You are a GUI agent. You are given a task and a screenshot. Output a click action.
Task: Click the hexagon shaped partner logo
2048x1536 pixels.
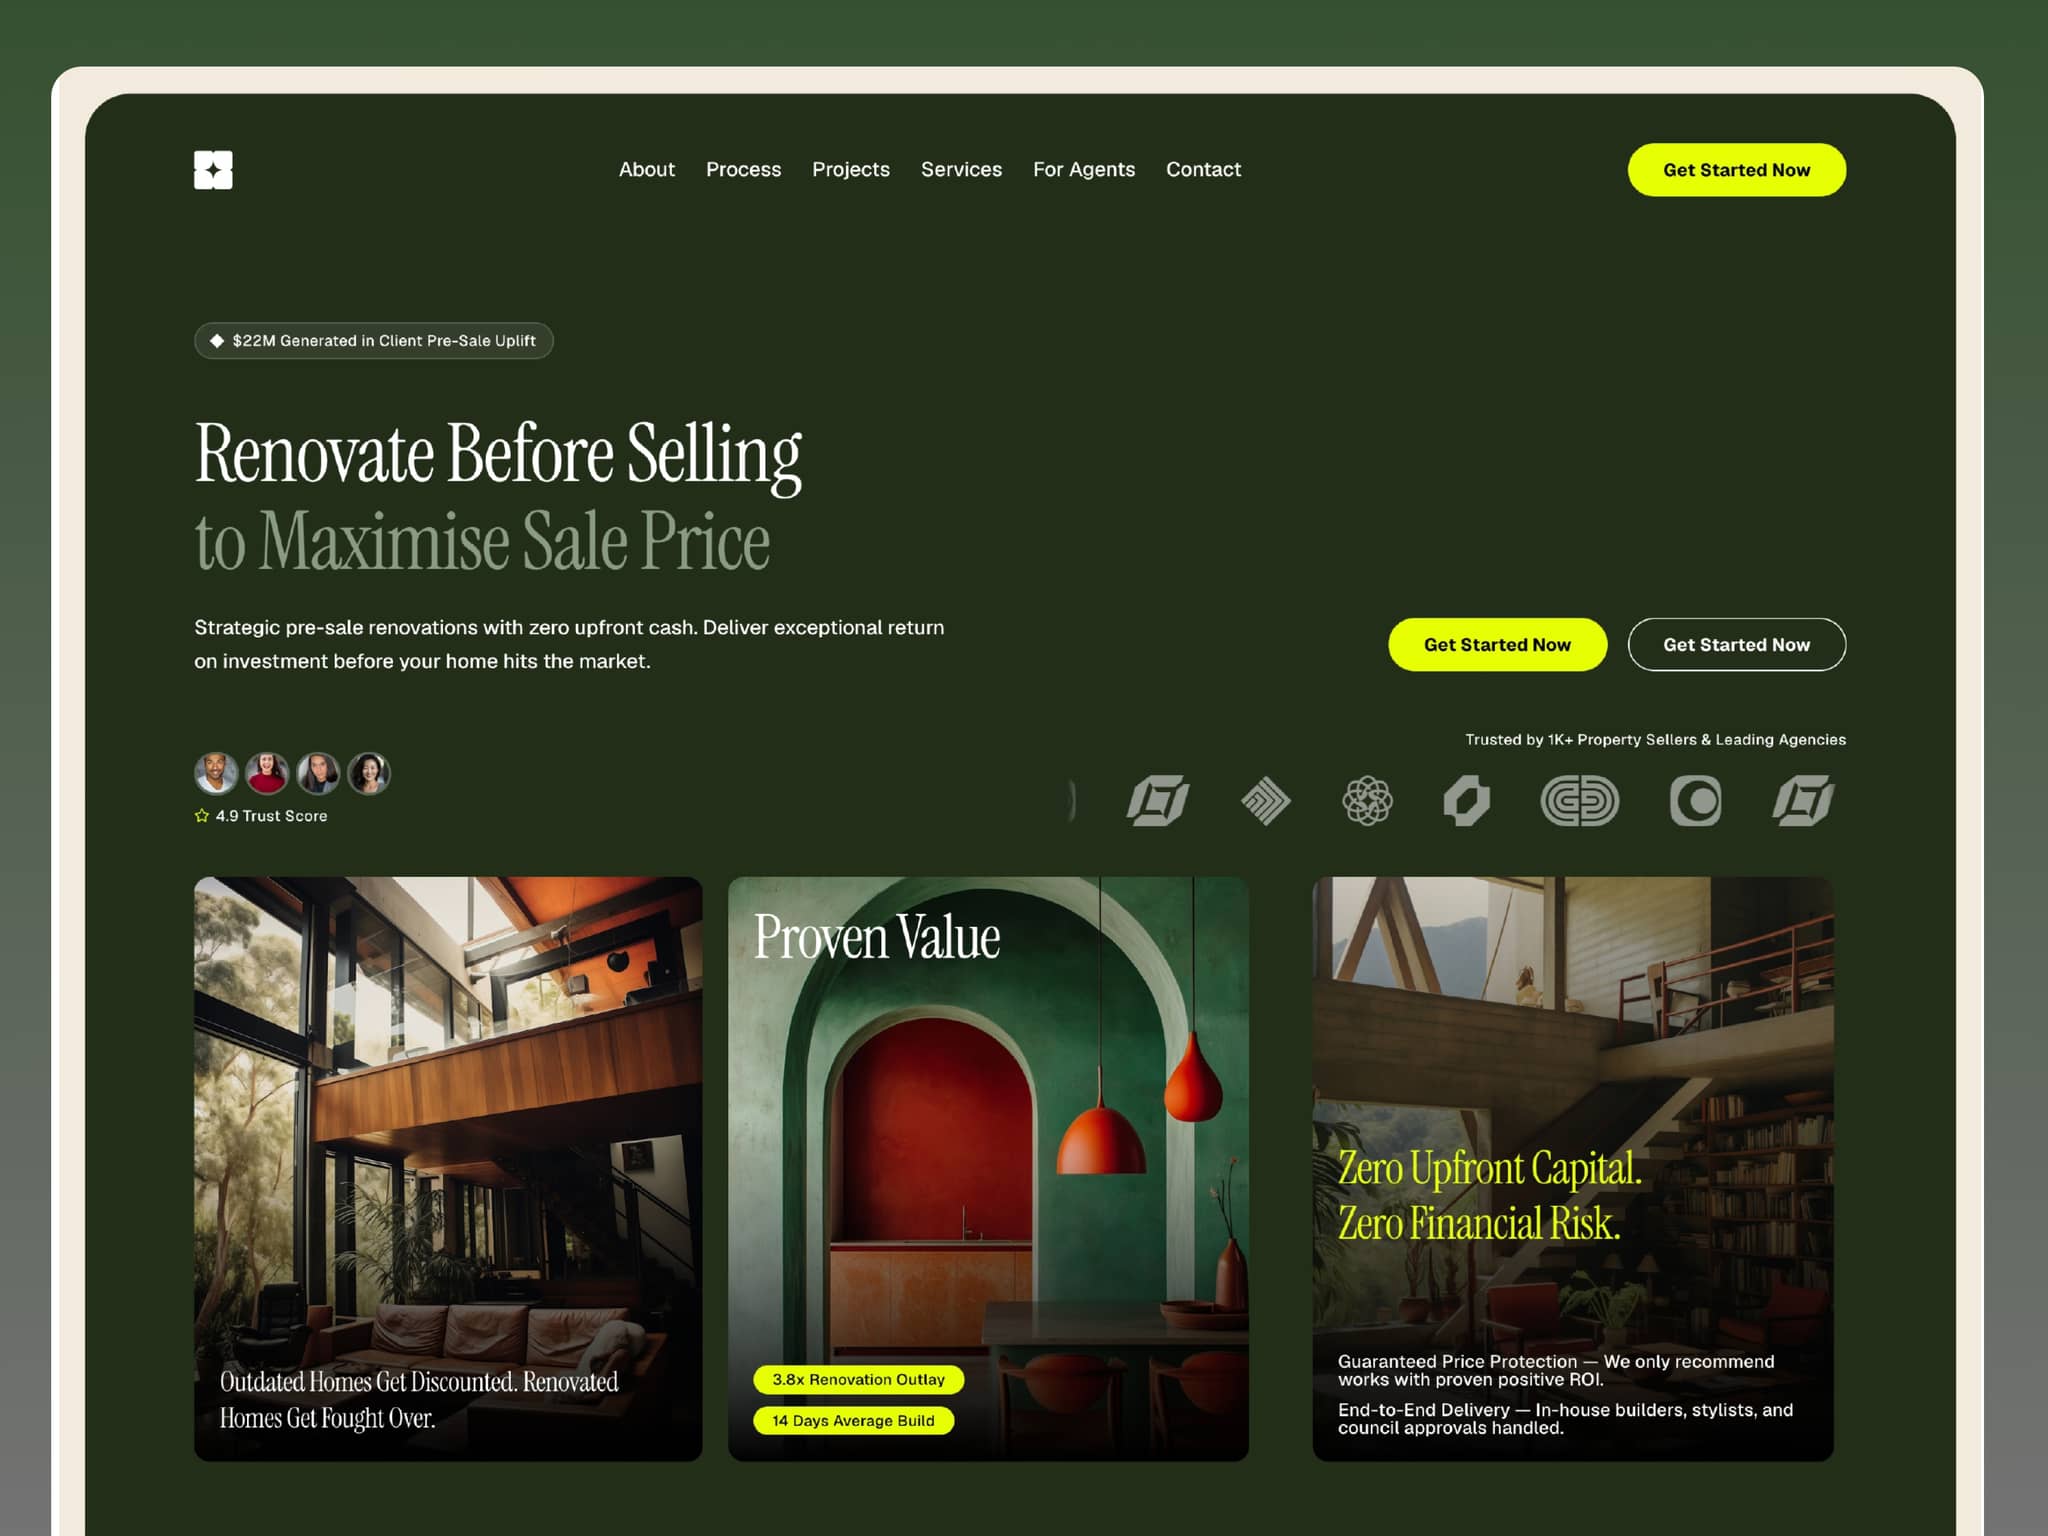[x=1467, y=801]
